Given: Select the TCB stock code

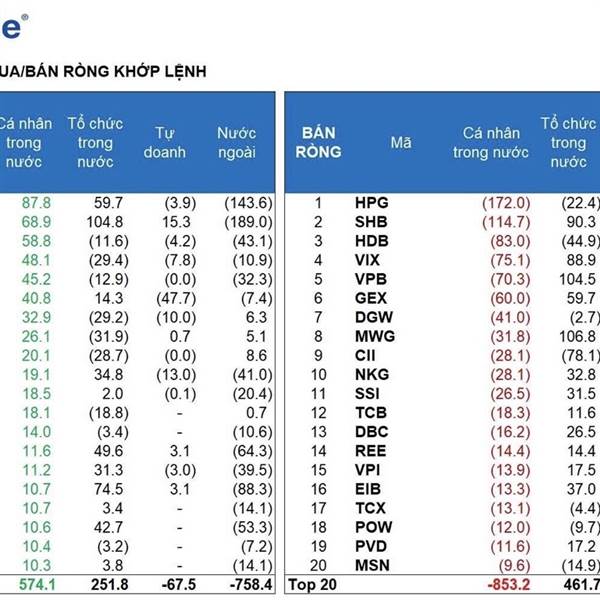Looking at the screenshot, I should pos(370,413).
